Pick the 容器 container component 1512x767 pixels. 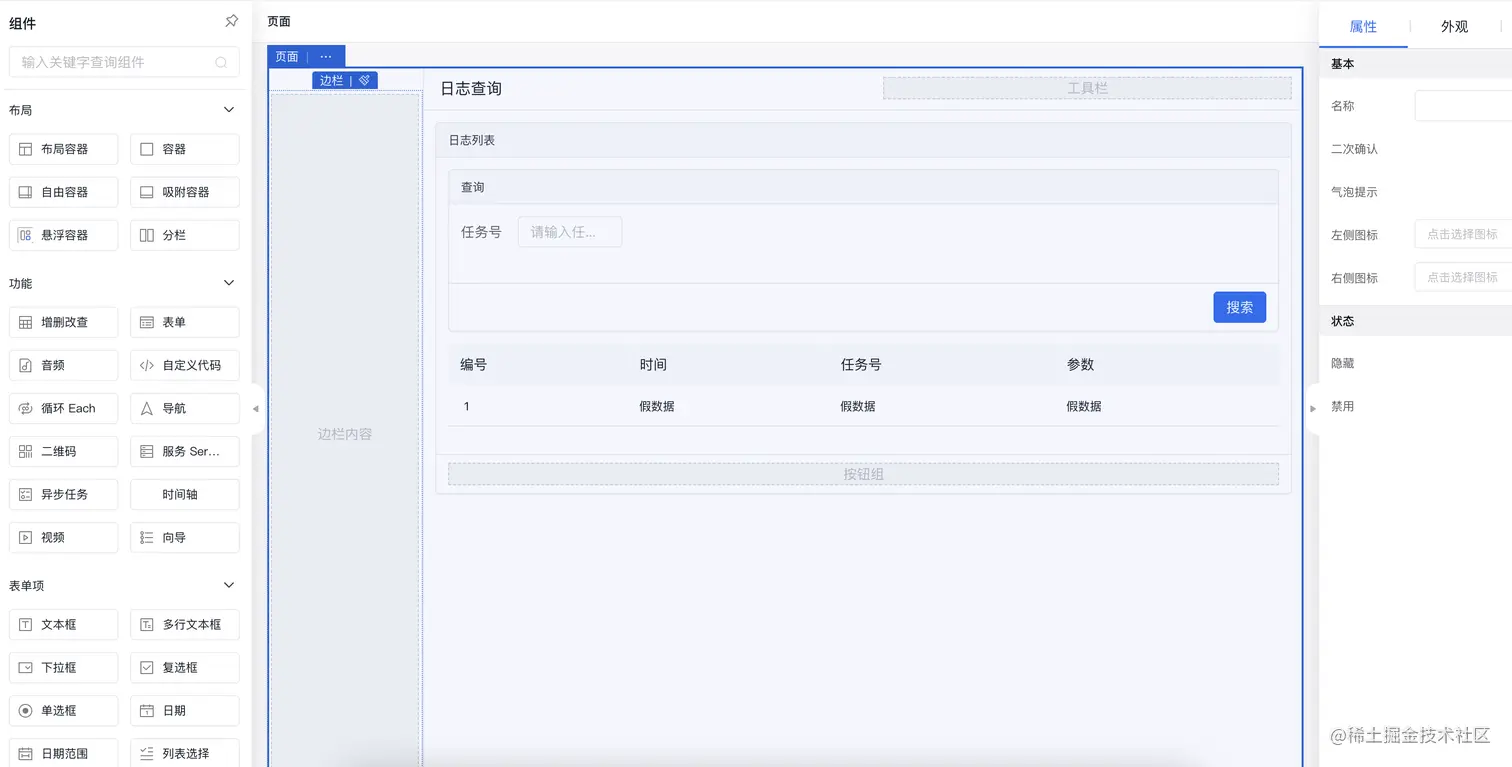[185, 149]
